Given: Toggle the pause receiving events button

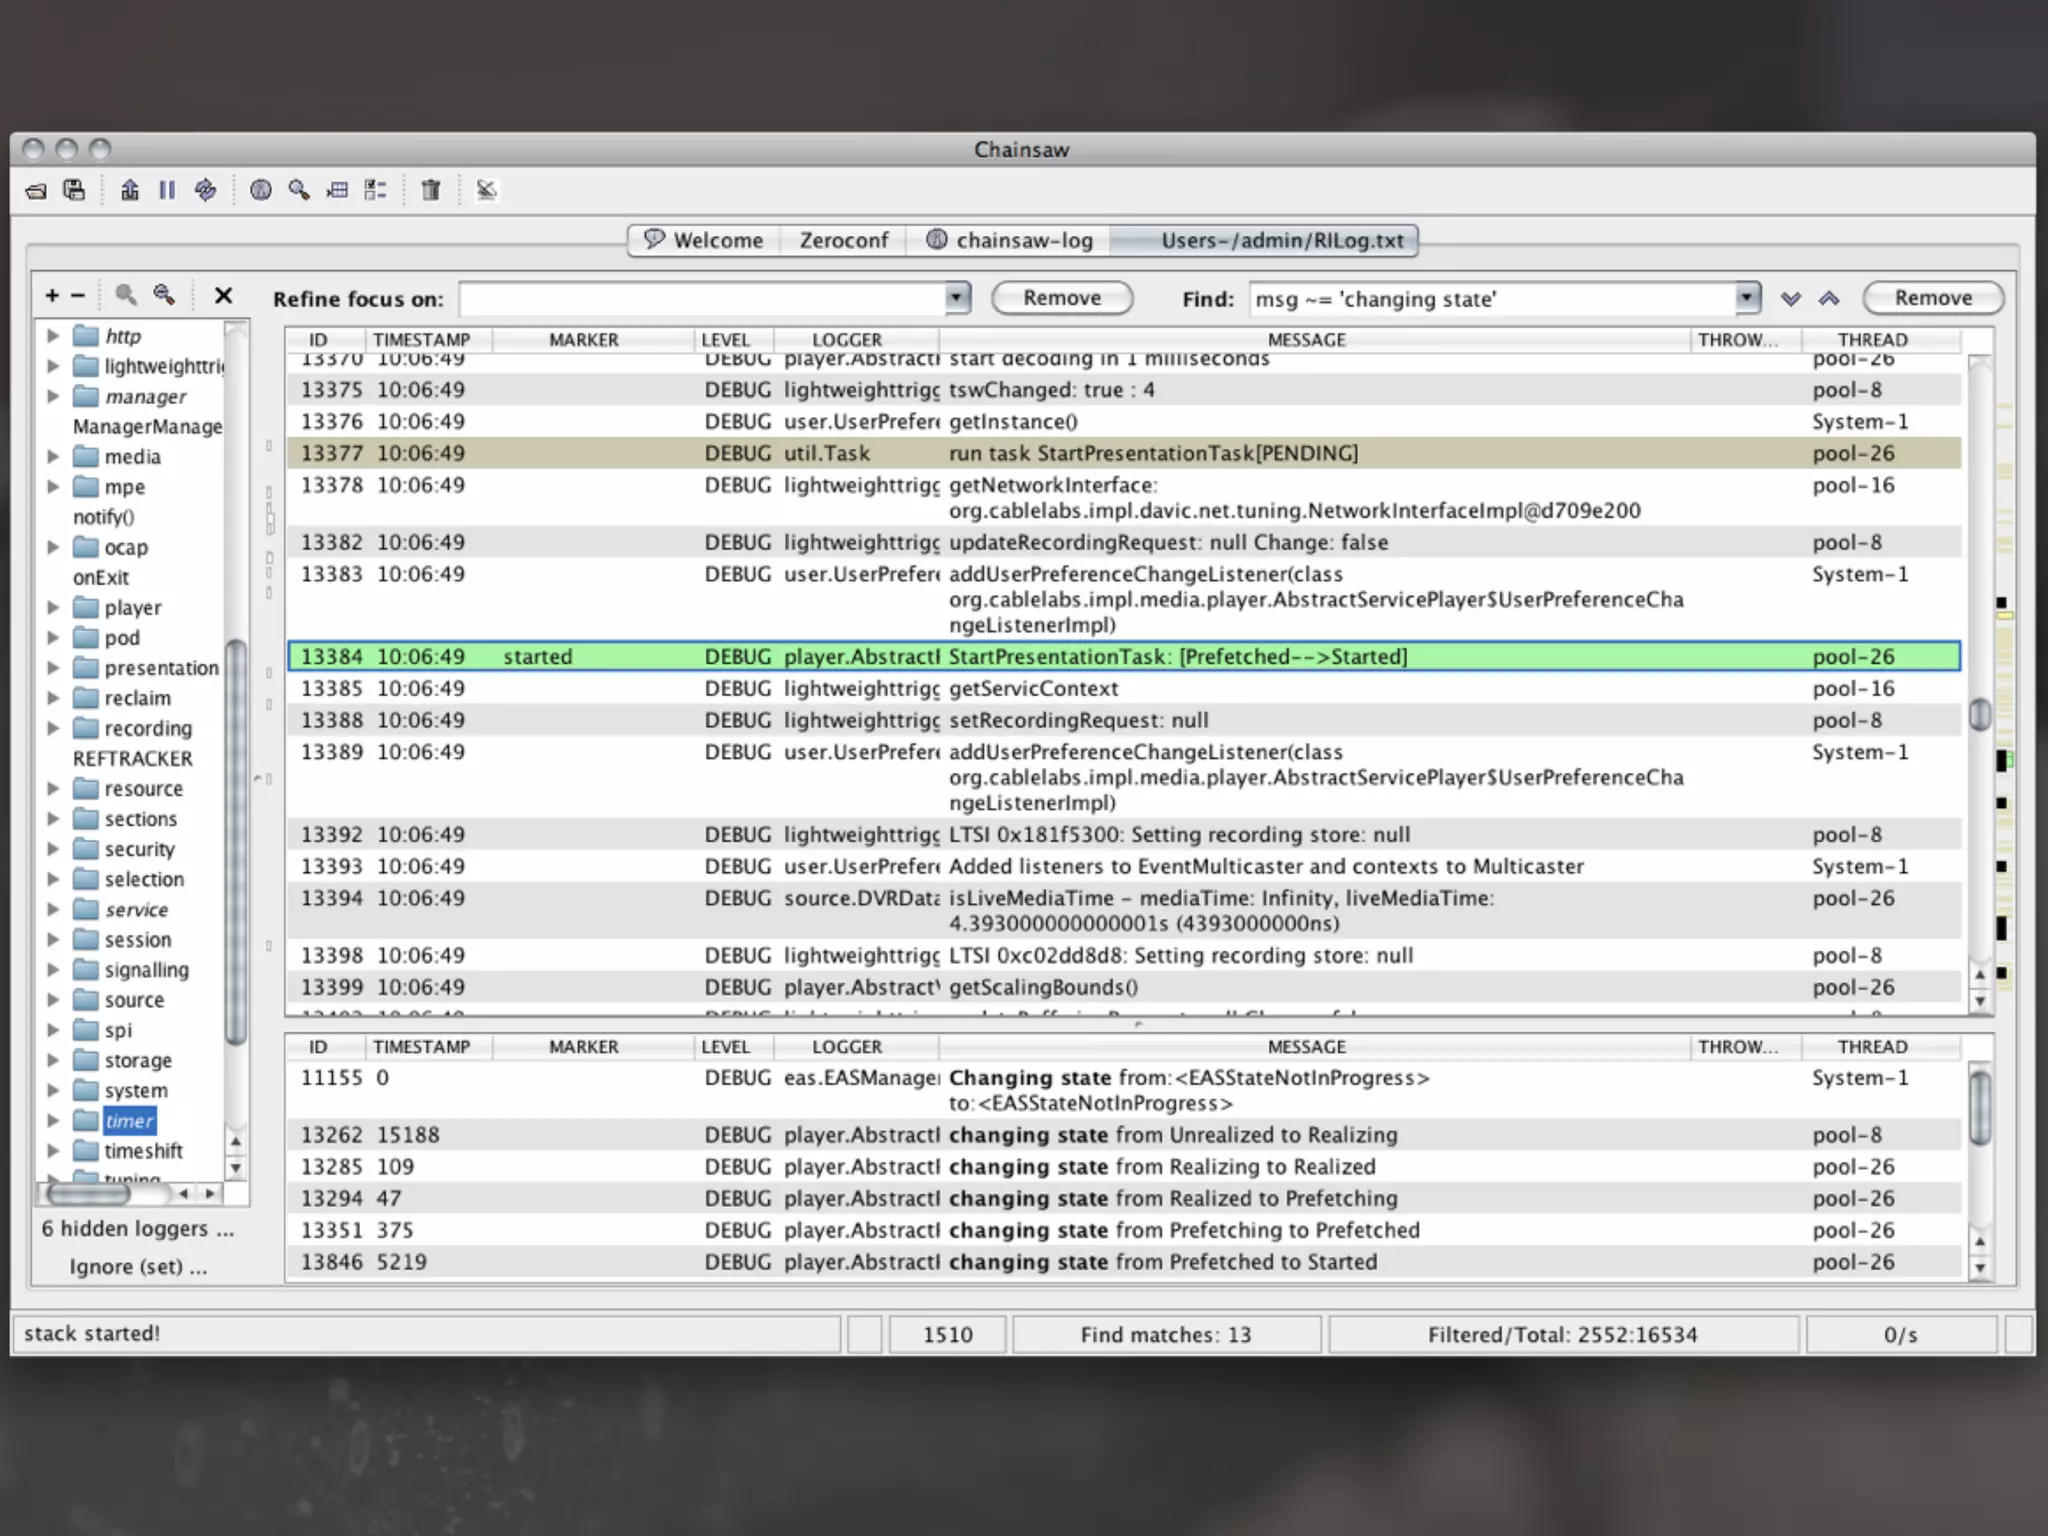Looking at the screenshot, I should pyautogui.click(x=167, y=190).
